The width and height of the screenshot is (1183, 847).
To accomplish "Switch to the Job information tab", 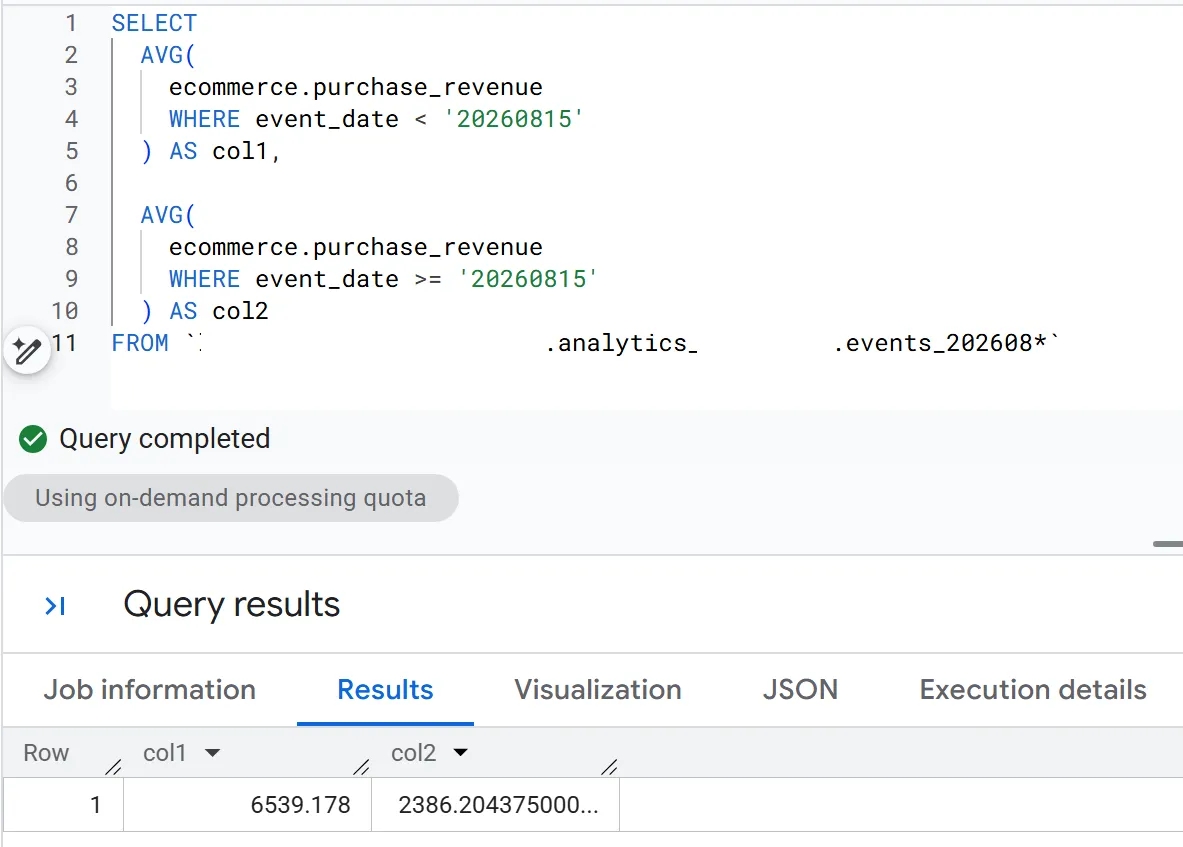I will click(149, 689).
